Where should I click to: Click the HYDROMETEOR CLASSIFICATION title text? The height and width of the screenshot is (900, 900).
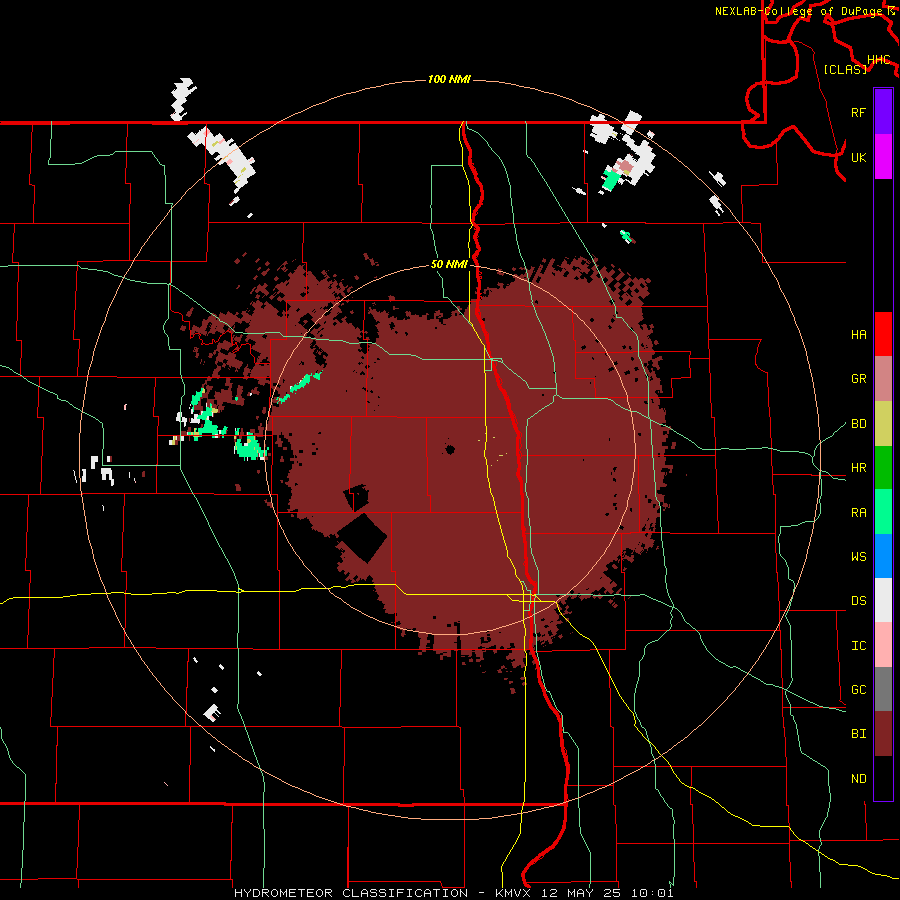tap(350, 893)
